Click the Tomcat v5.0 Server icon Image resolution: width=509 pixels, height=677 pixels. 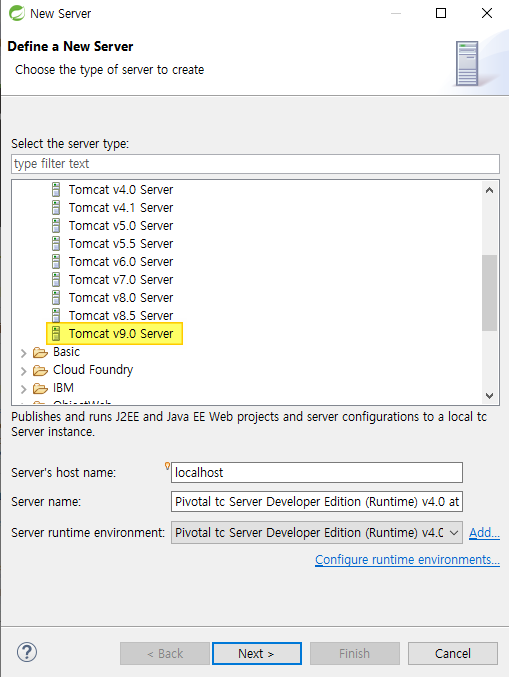pyautogui.click(x=56, y=226)
